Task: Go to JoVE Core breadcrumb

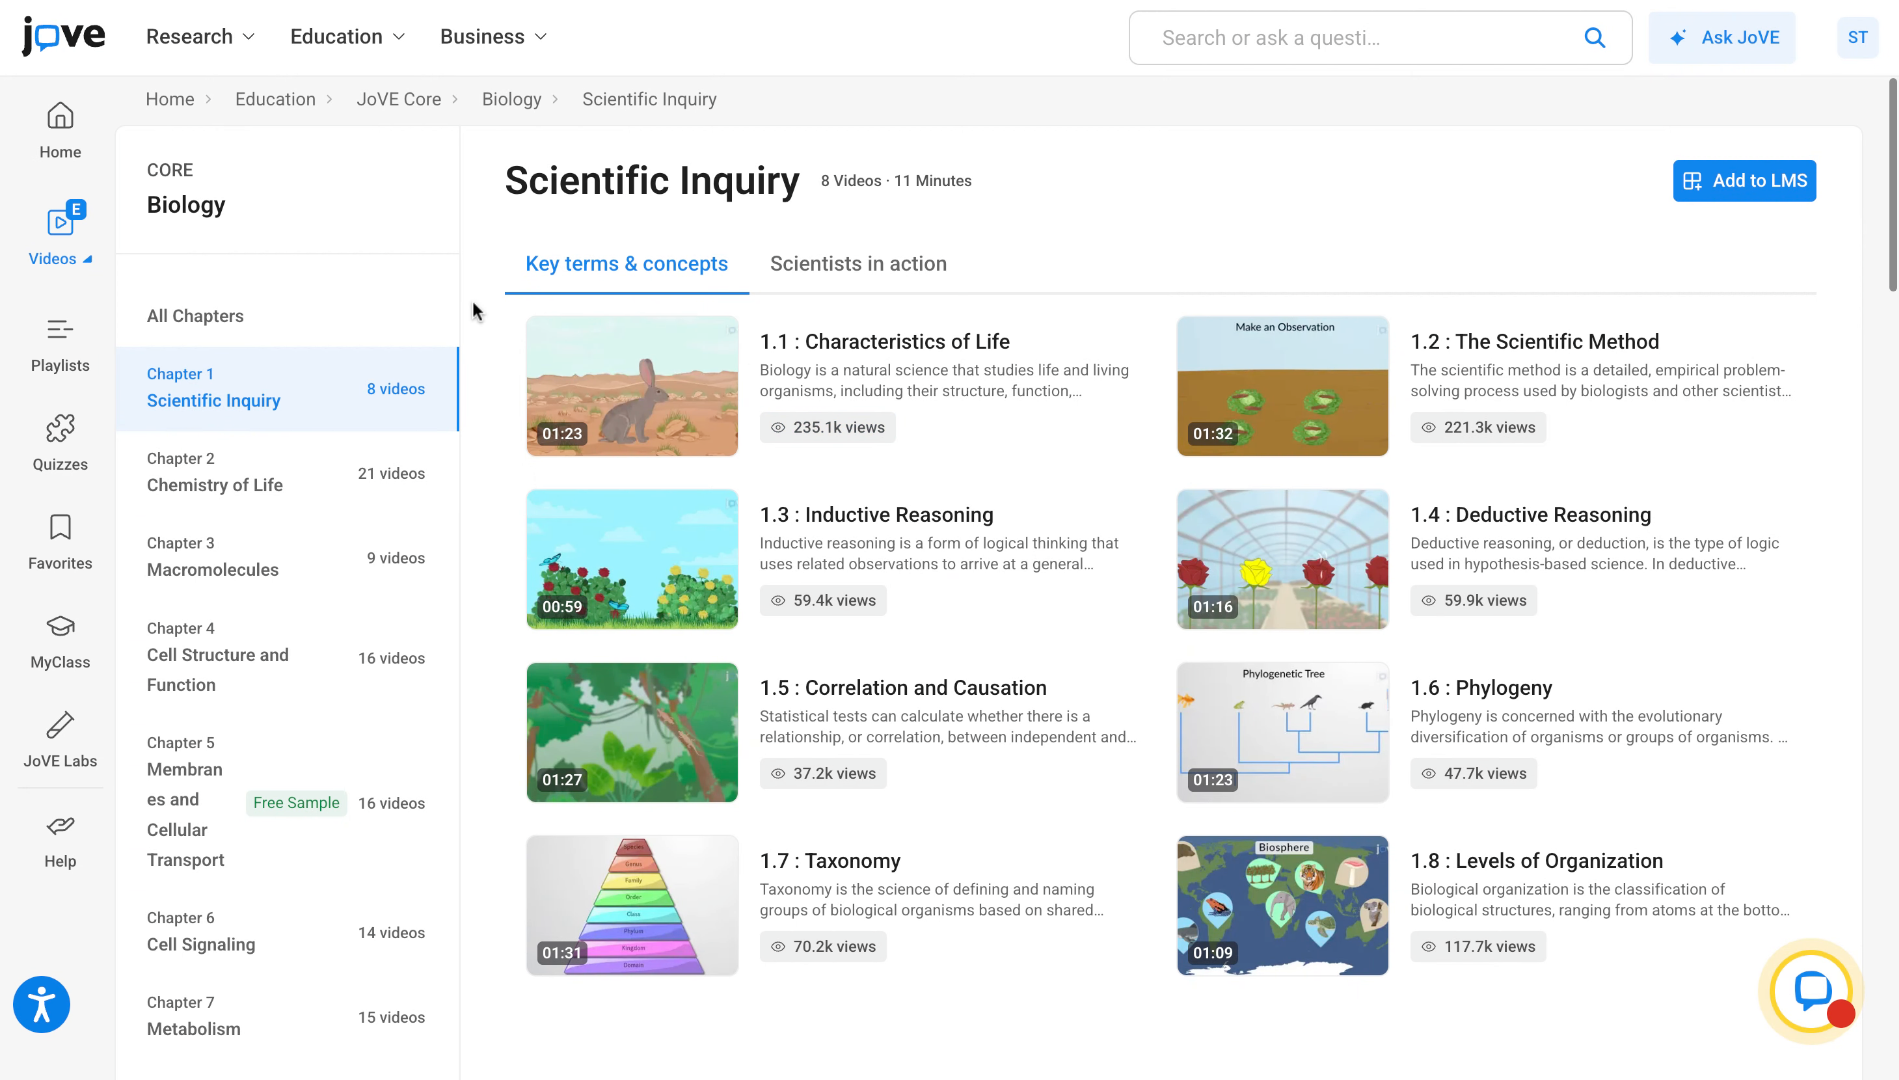Action: (x=399, y=99)
